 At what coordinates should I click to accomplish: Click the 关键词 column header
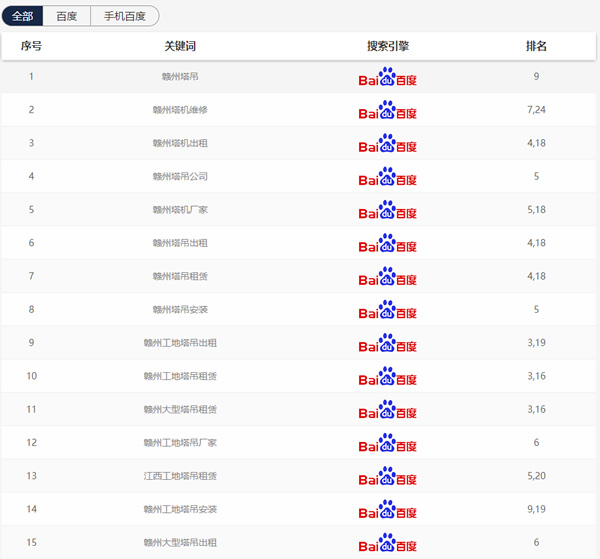click(180, 46)
